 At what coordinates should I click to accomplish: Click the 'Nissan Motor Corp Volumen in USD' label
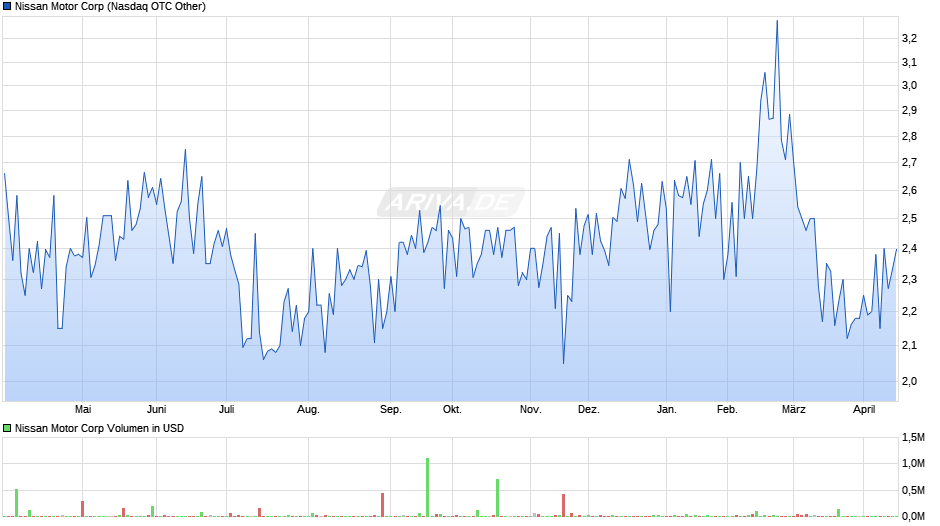tap(100, 428)
